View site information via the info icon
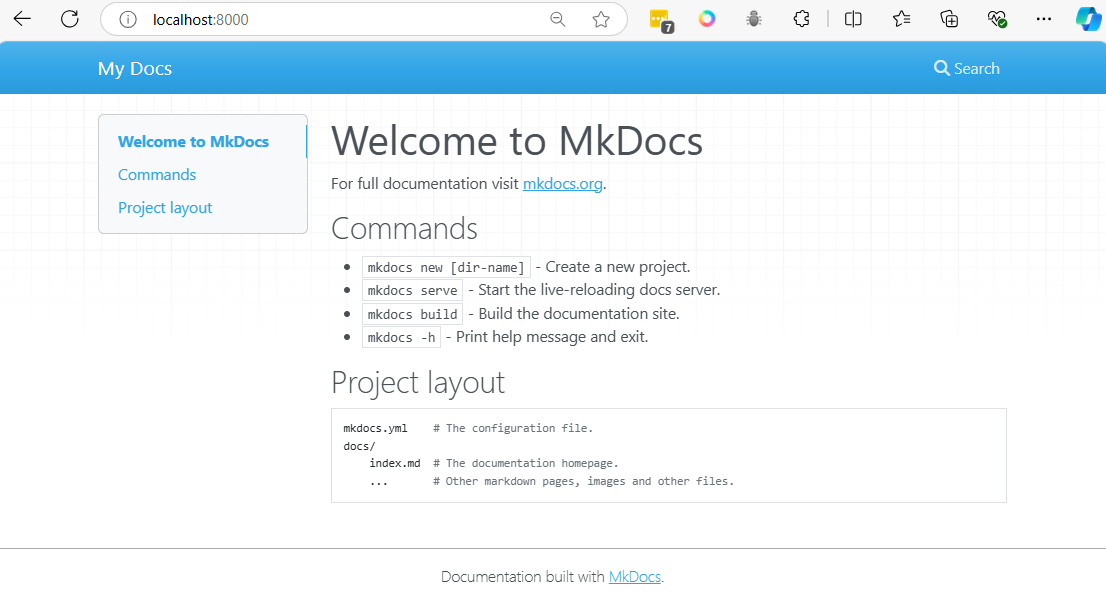 pos(127,19)
